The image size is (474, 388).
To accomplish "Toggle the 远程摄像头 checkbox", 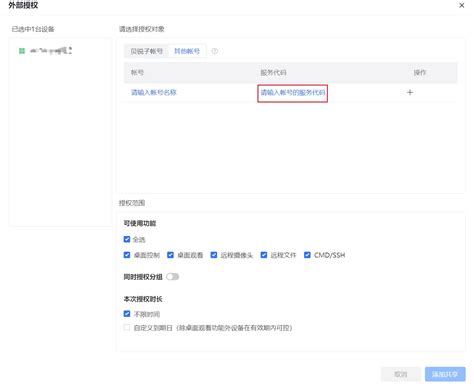I will pos(214,255).
